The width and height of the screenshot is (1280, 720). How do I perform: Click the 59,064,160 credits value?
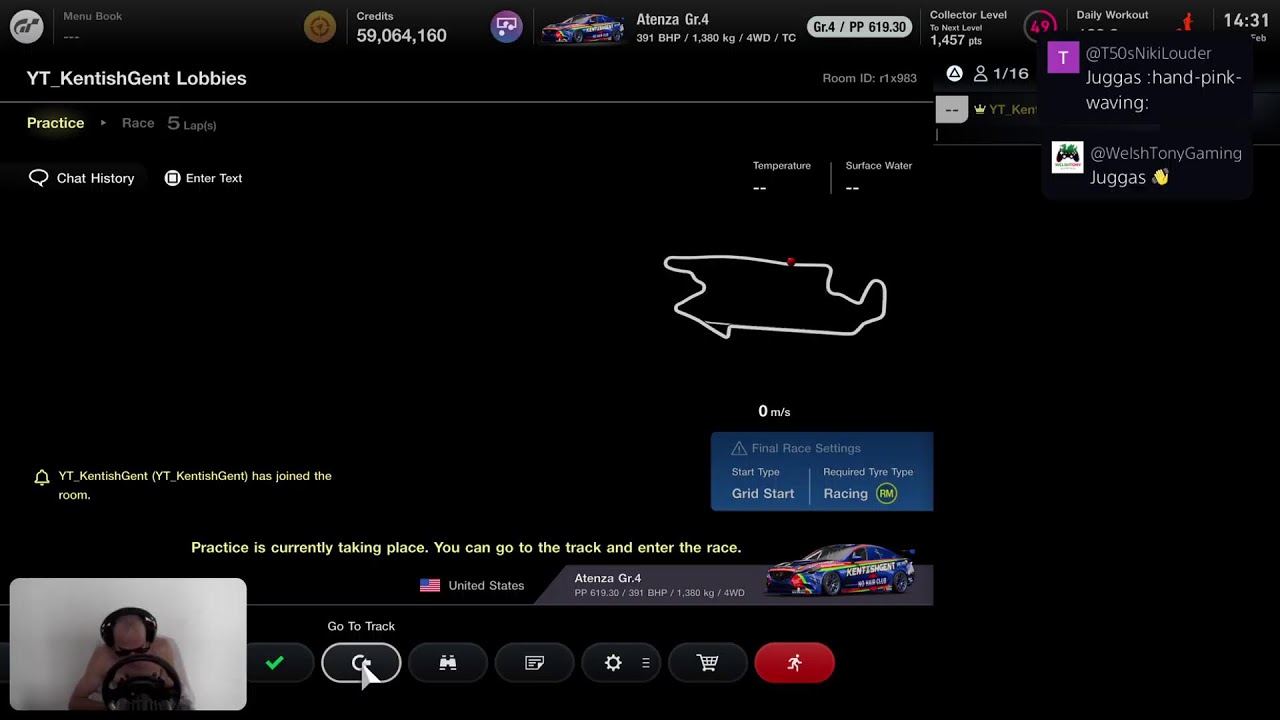(402, 36)
